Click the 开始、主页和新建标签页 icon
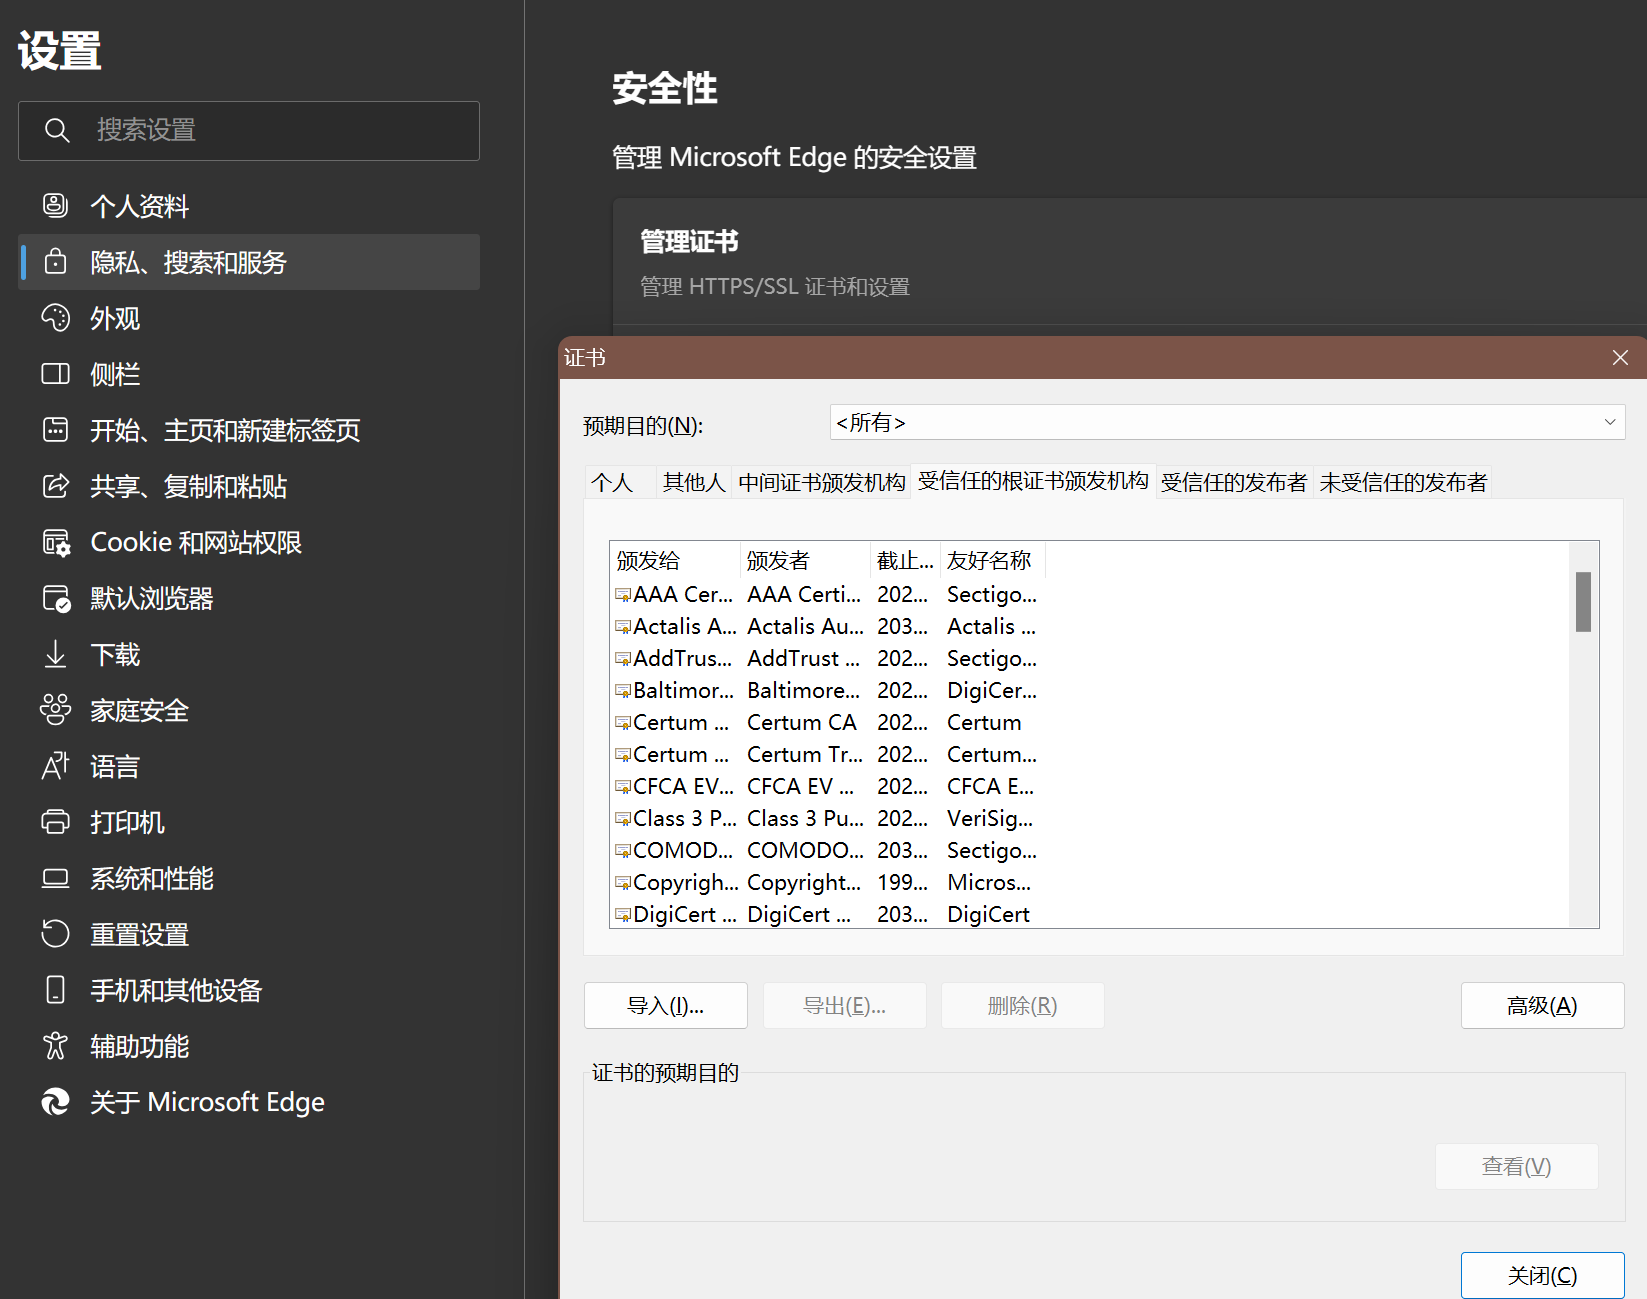Viewport: 1647px width, 1299px height. [x=55, y=430]
